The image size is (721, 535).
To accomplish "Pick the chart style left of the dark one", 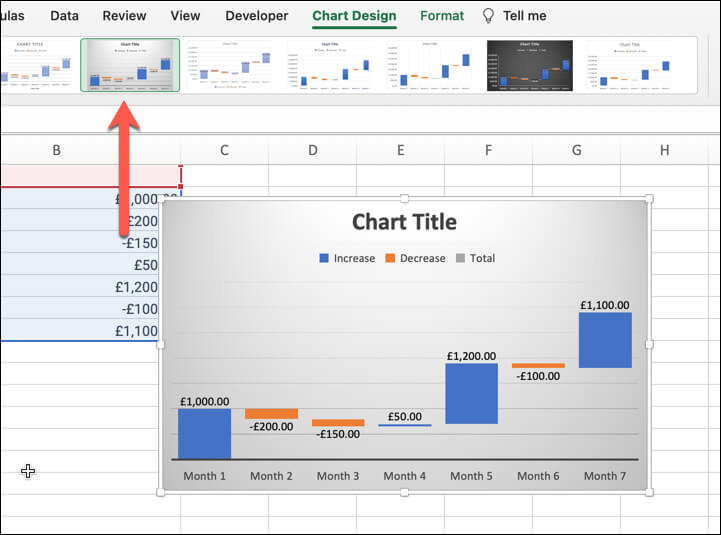I will (x=430, y=65).
